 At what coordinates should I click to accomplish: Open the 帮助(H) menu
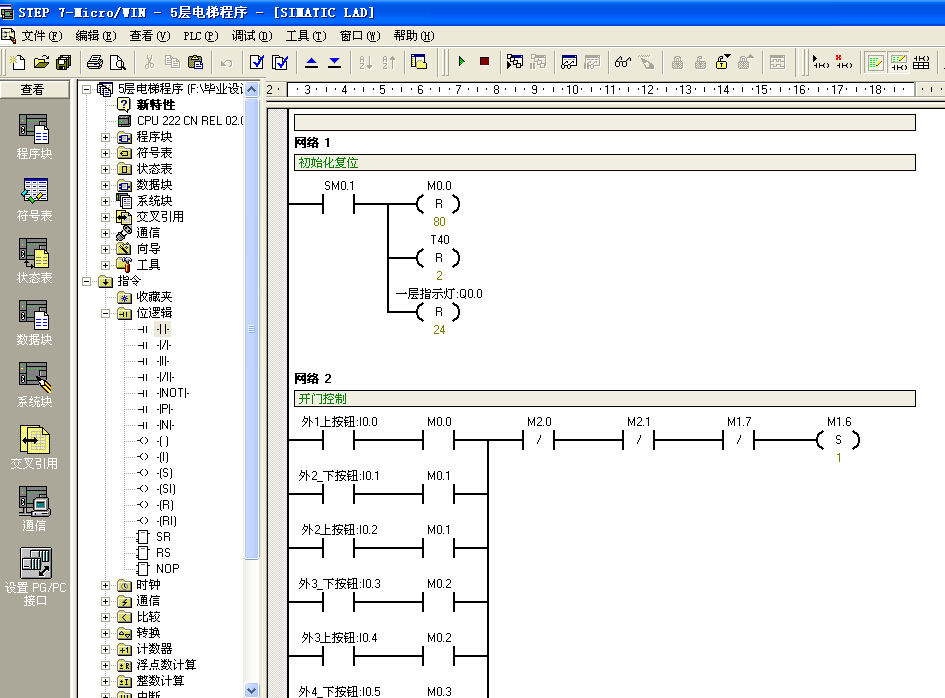(413, 36)
